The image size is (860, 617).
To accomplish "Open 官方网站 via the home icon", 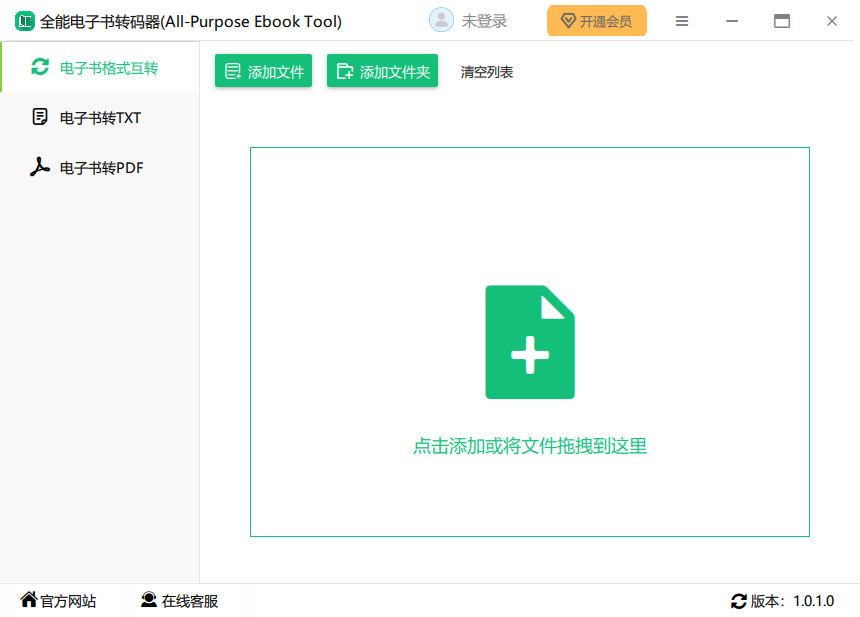I will (29, 600).
